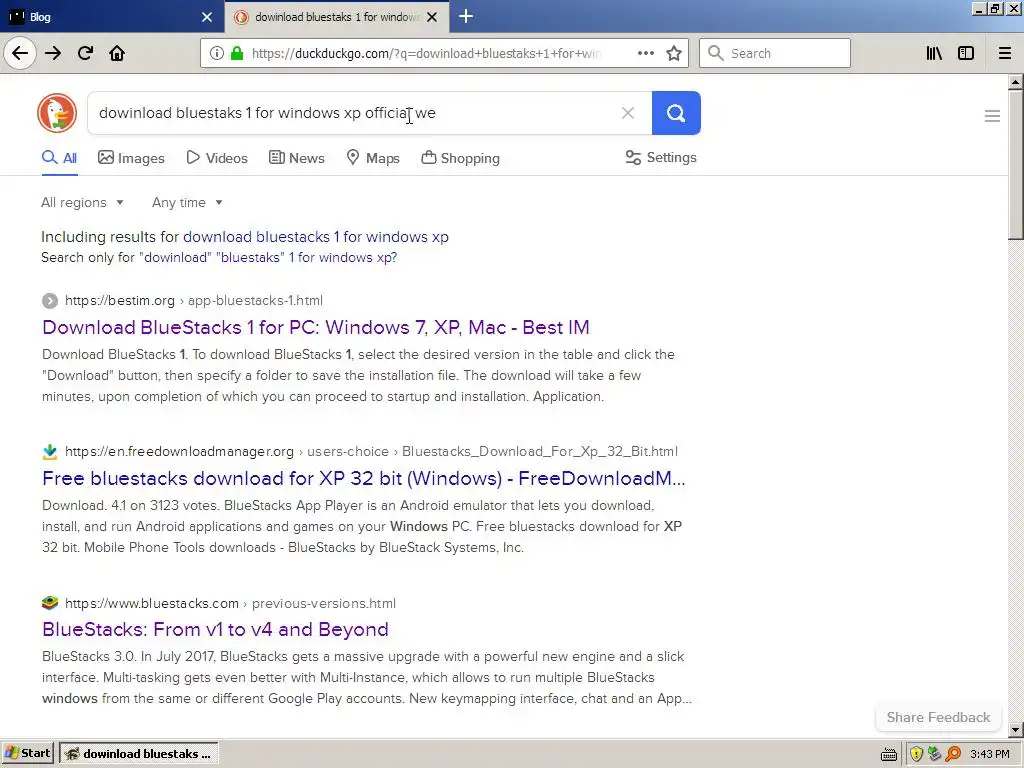Image resolution: width=1024 pixels, height=768 pixels.
Task: Select the download bluestaks browser tab
Action: click(337, 17)
